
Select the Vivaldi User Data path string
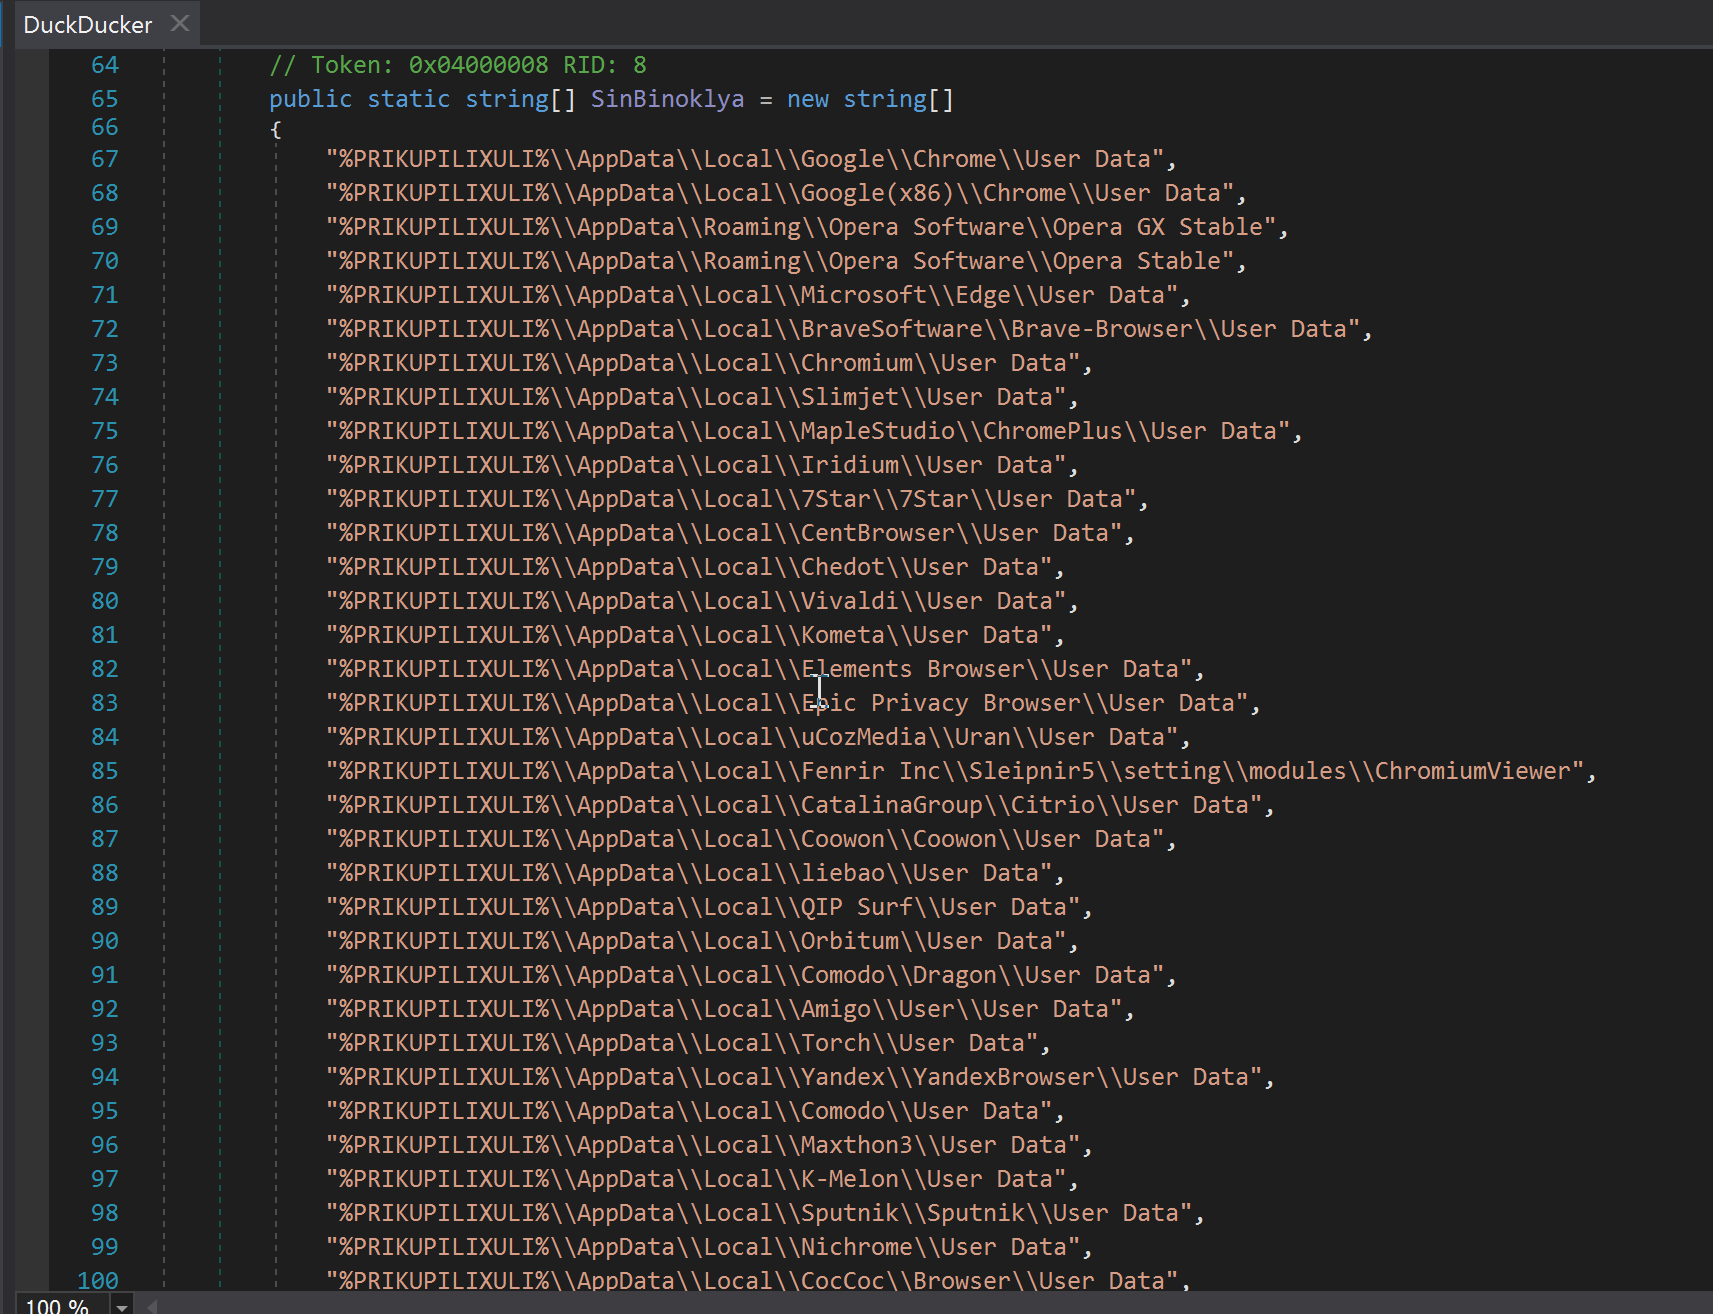click(700, 600)
